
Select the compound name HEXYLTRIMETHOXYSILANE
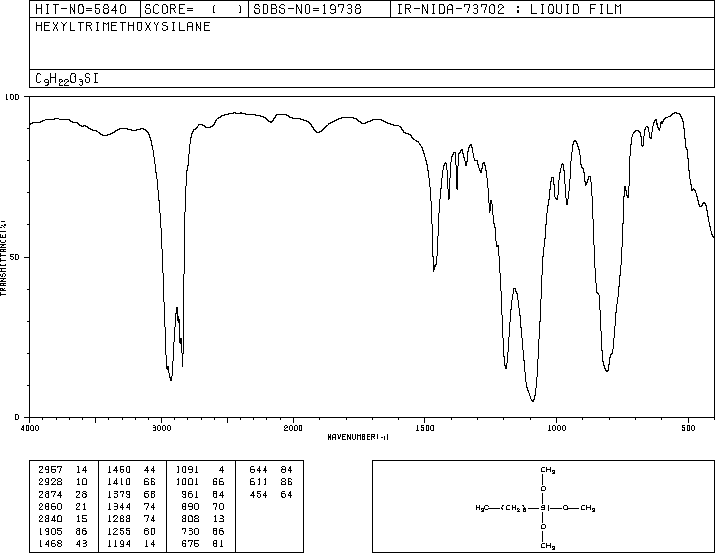click(123, 26)
